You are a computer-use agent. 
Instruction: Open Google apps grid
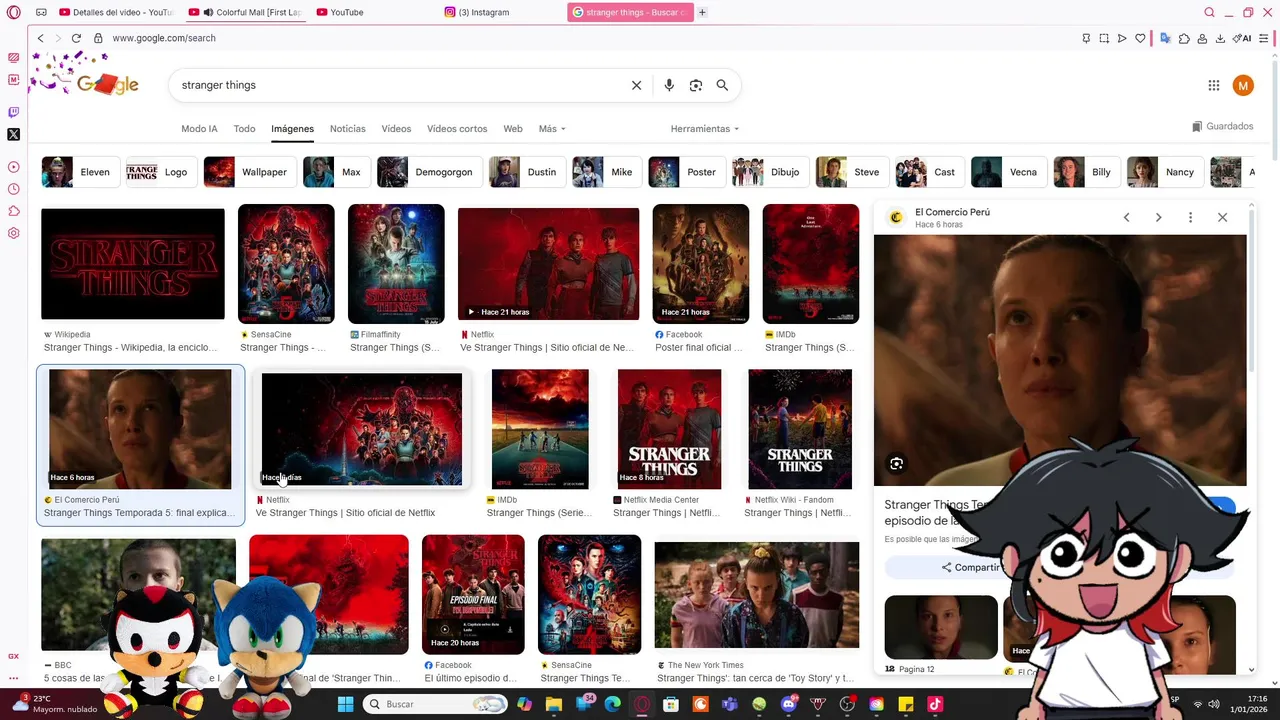1214,86
